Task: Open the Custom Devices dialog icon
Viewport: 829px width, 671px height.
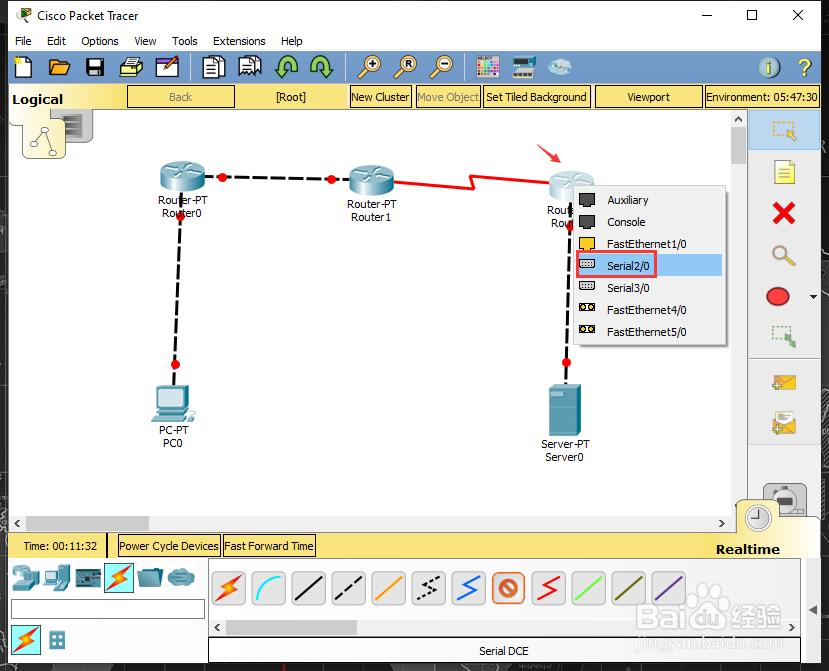Action: pos(524,67)
